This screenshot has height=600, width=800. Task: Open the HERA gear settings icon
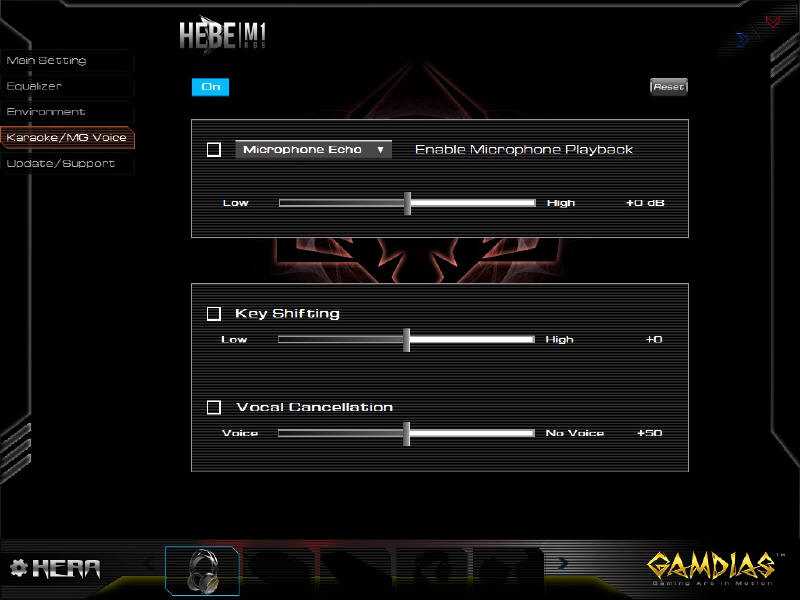[19, 568]
